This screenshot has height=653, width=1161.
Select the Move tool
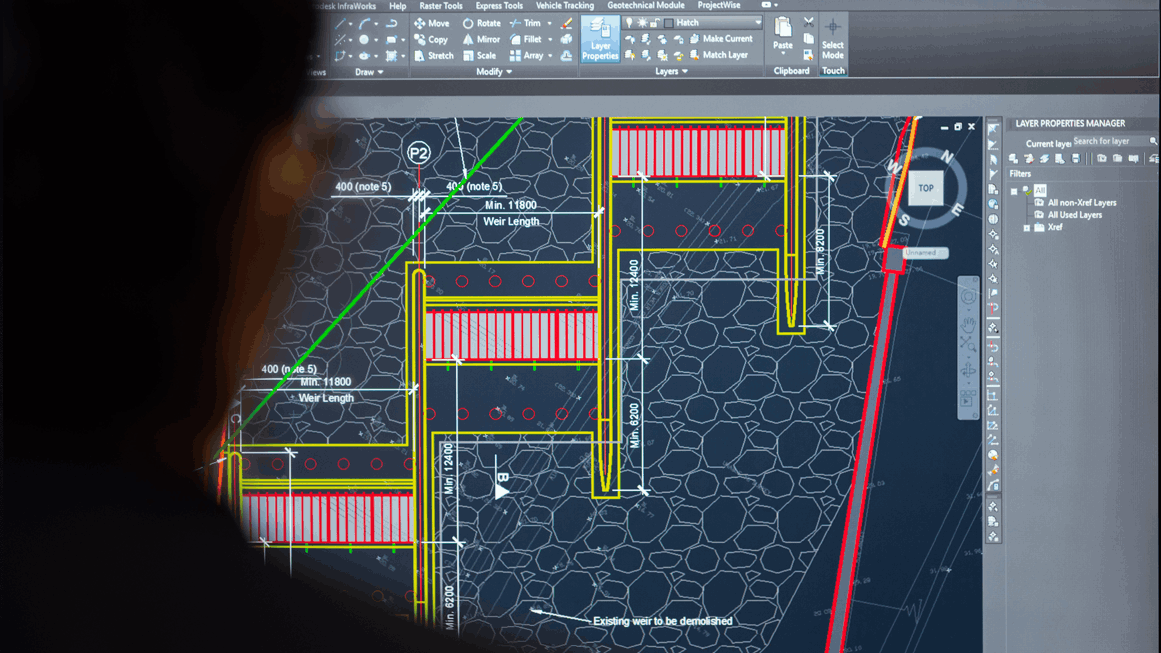point(432,23)
